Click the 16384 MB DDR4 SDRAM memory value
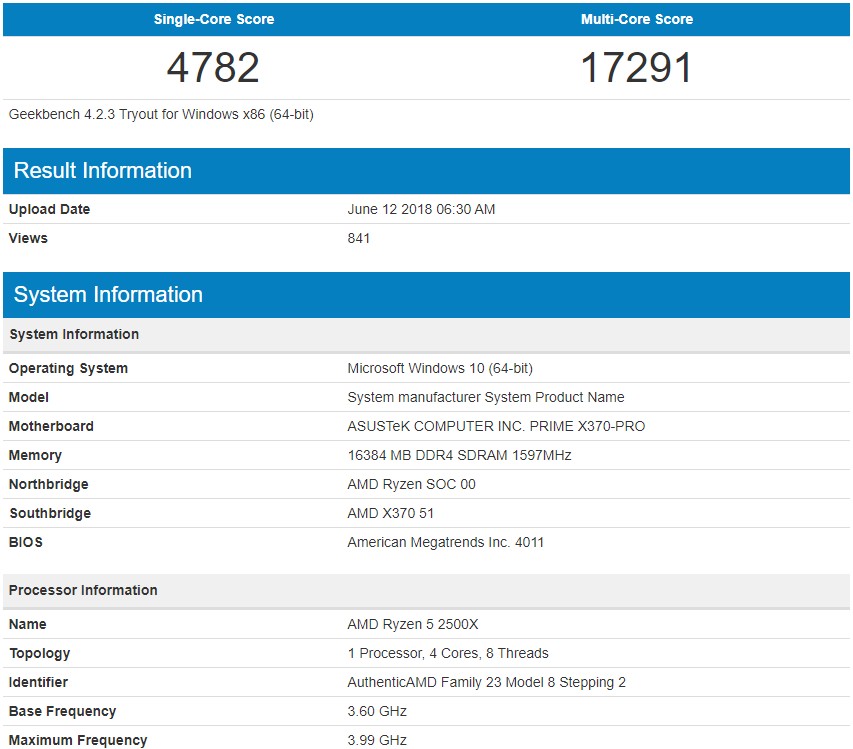The image size is (853, 749). [x=459, y=455]
